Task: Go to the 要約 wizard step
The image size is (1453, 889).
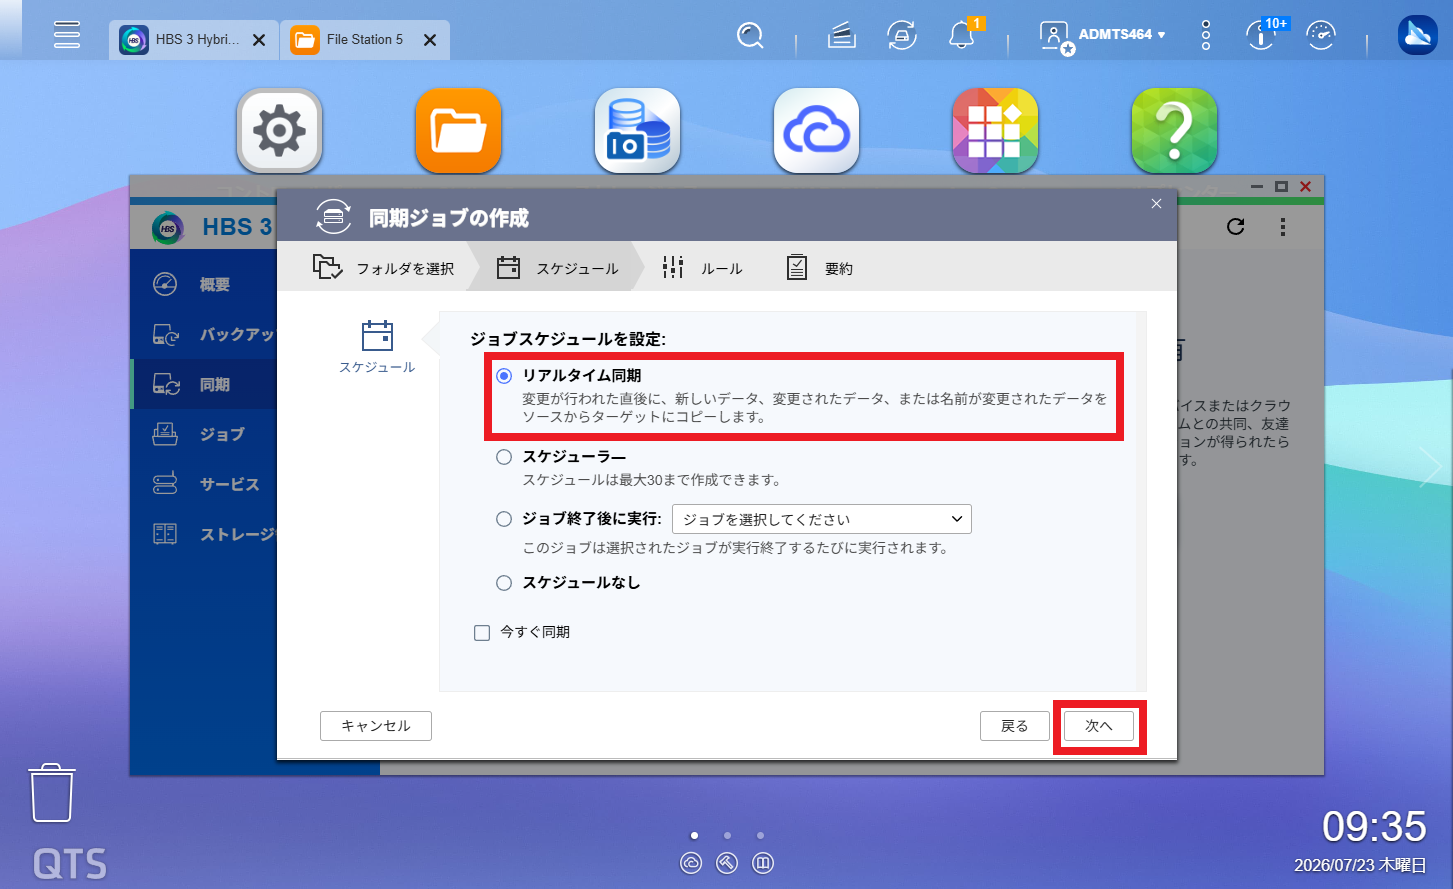Action: click(x=819, y=268)
